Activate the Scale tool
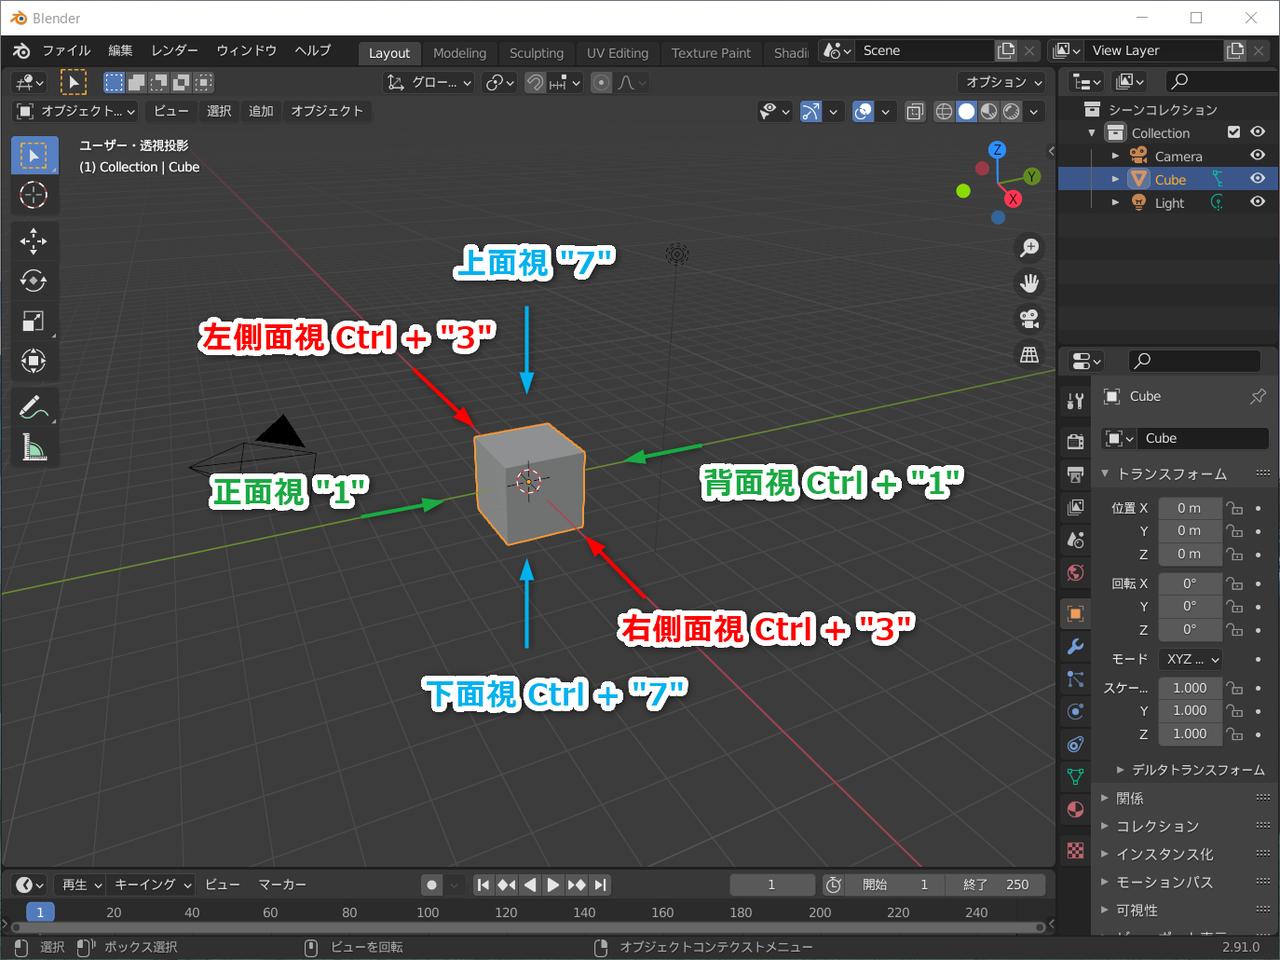 [33, 321]
